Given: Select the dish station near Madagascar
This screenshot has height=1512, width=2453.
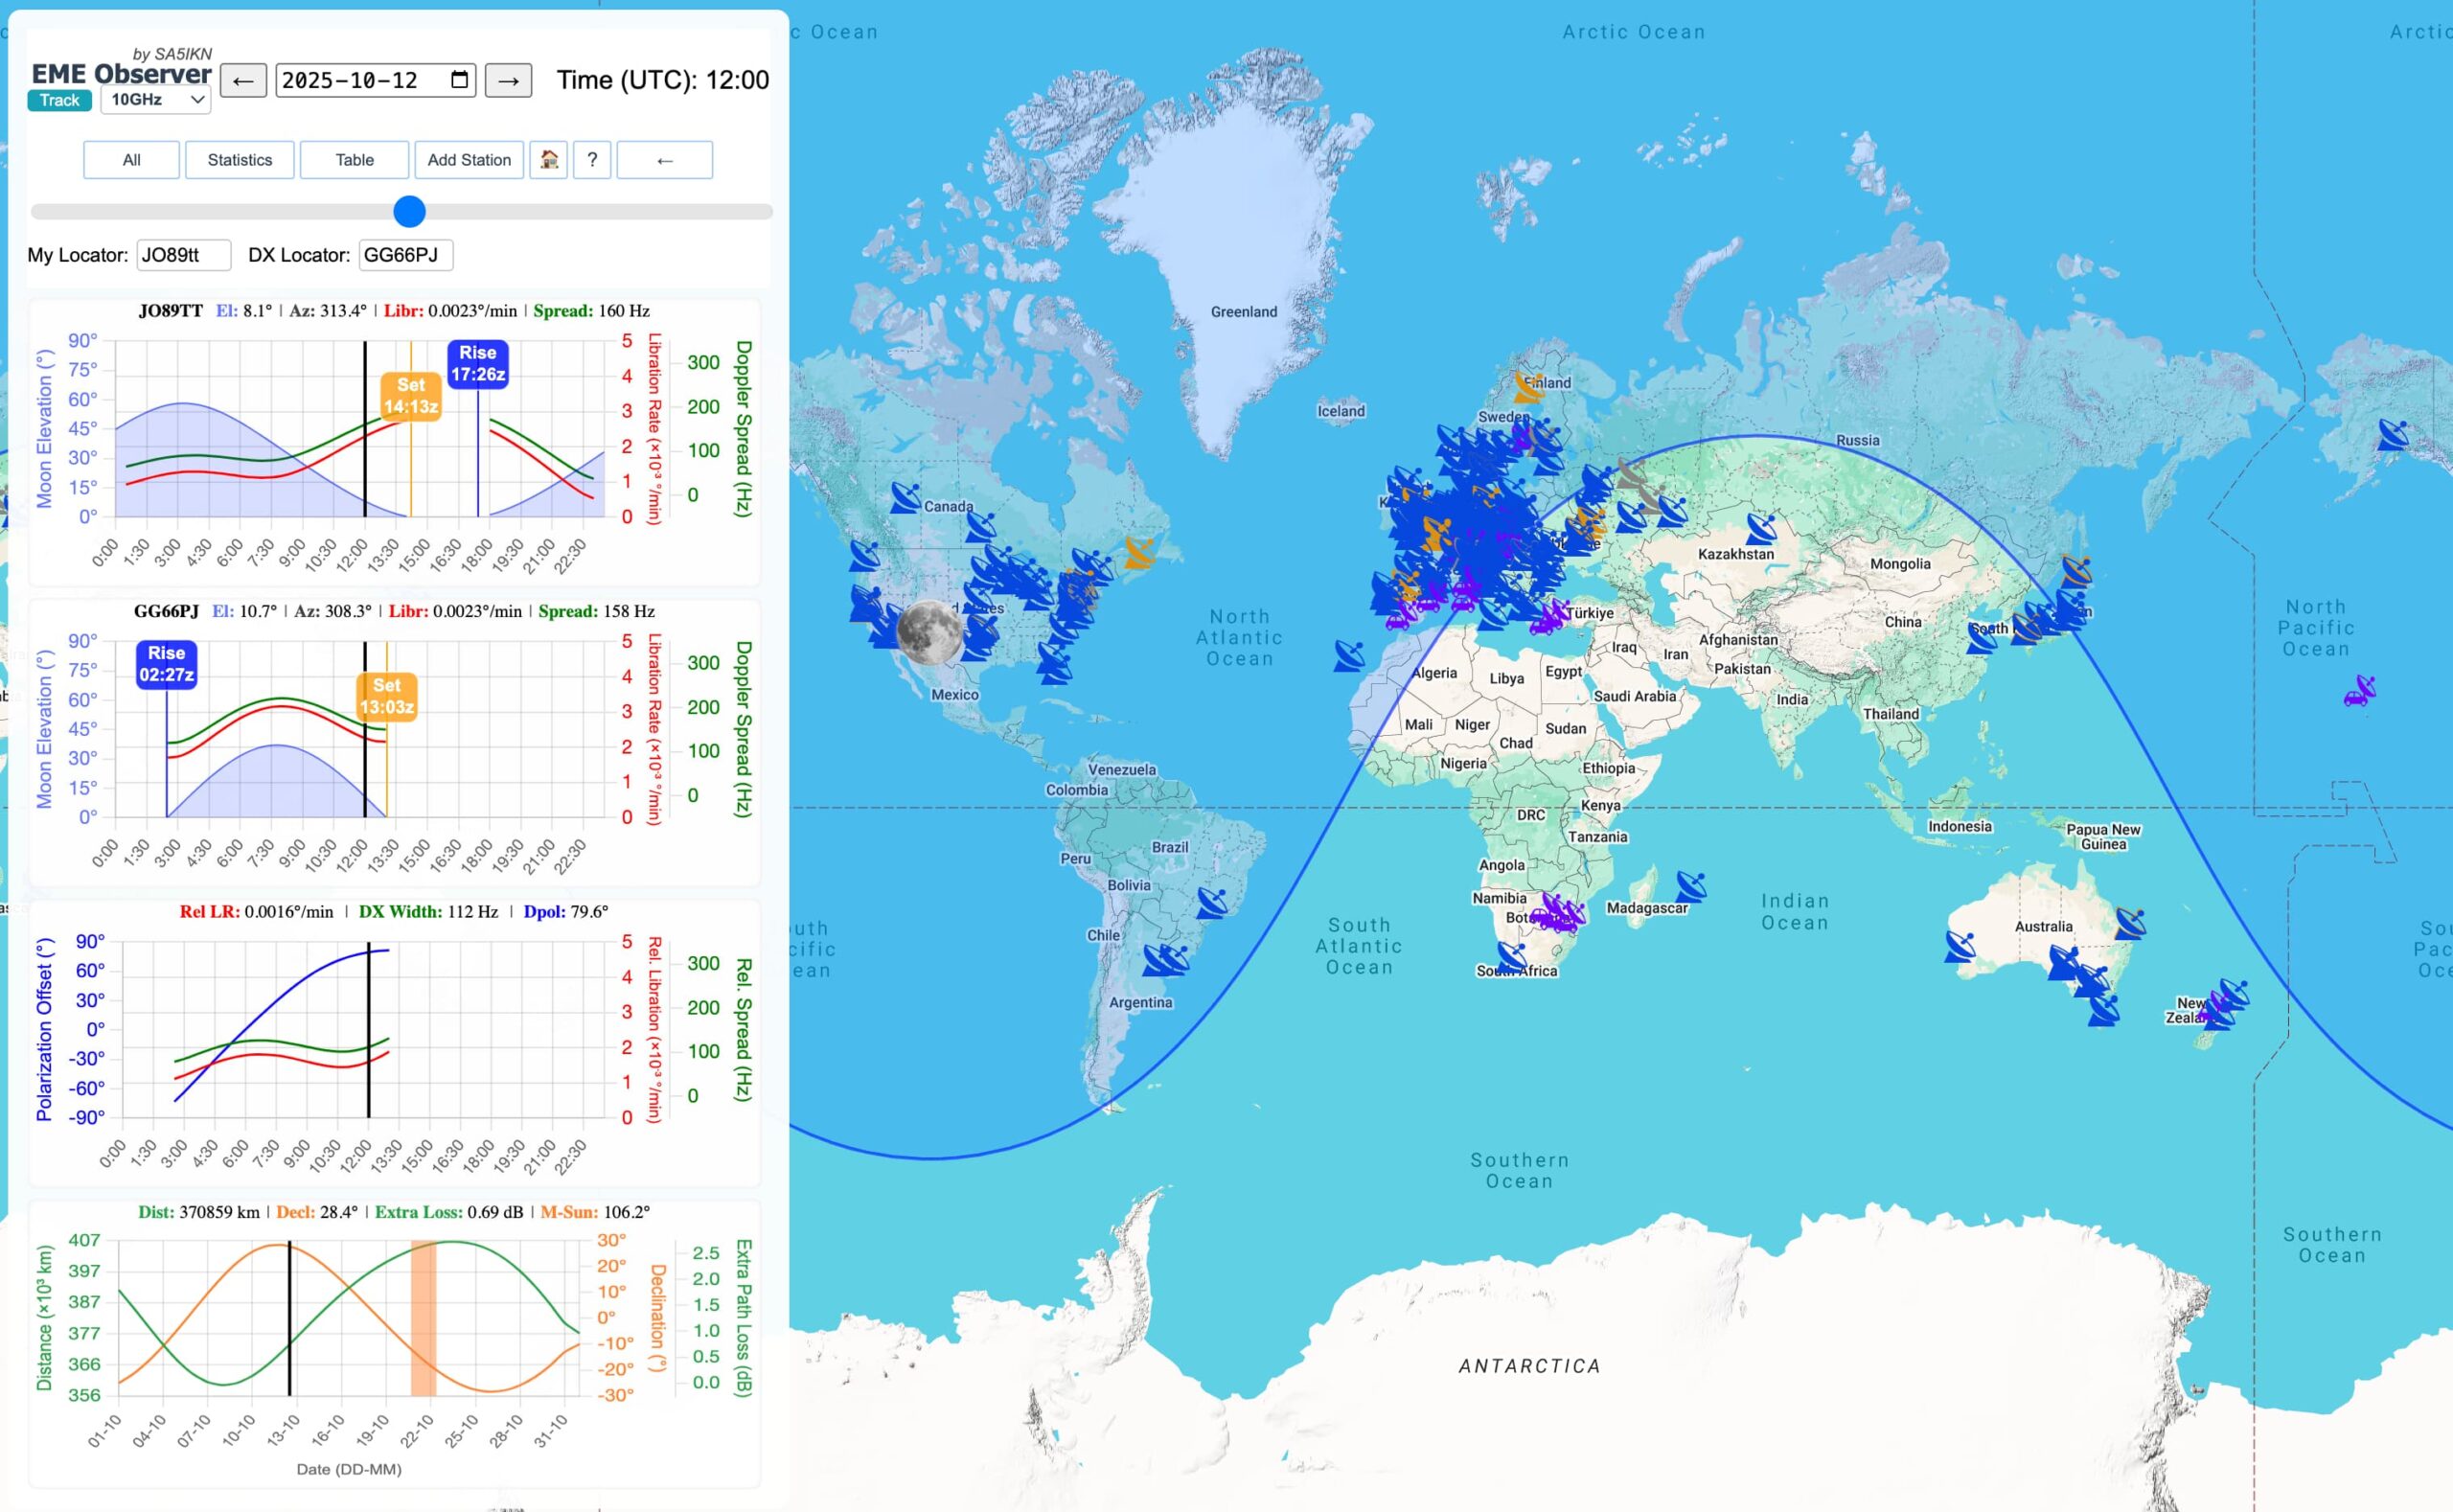Looking at the screenshot, I should [1690, 886].
